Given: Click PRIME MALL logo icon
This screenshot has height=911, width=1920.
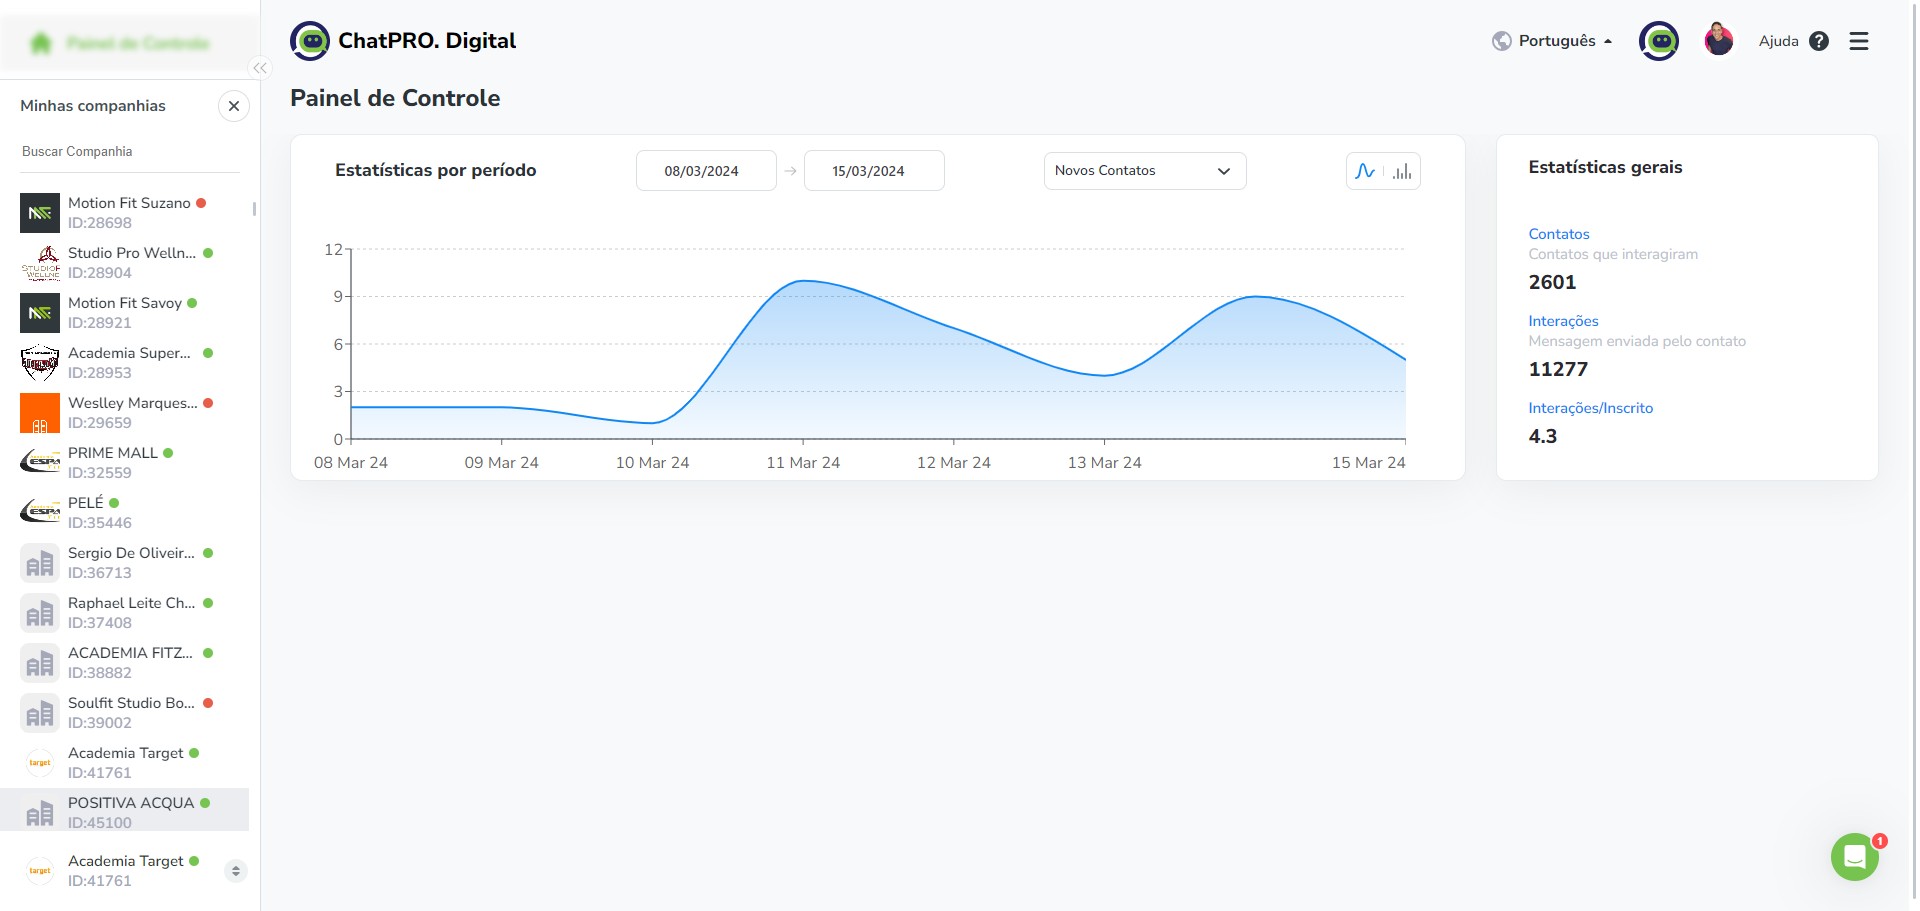Looking at the screenshot, I should click(40, 463).
